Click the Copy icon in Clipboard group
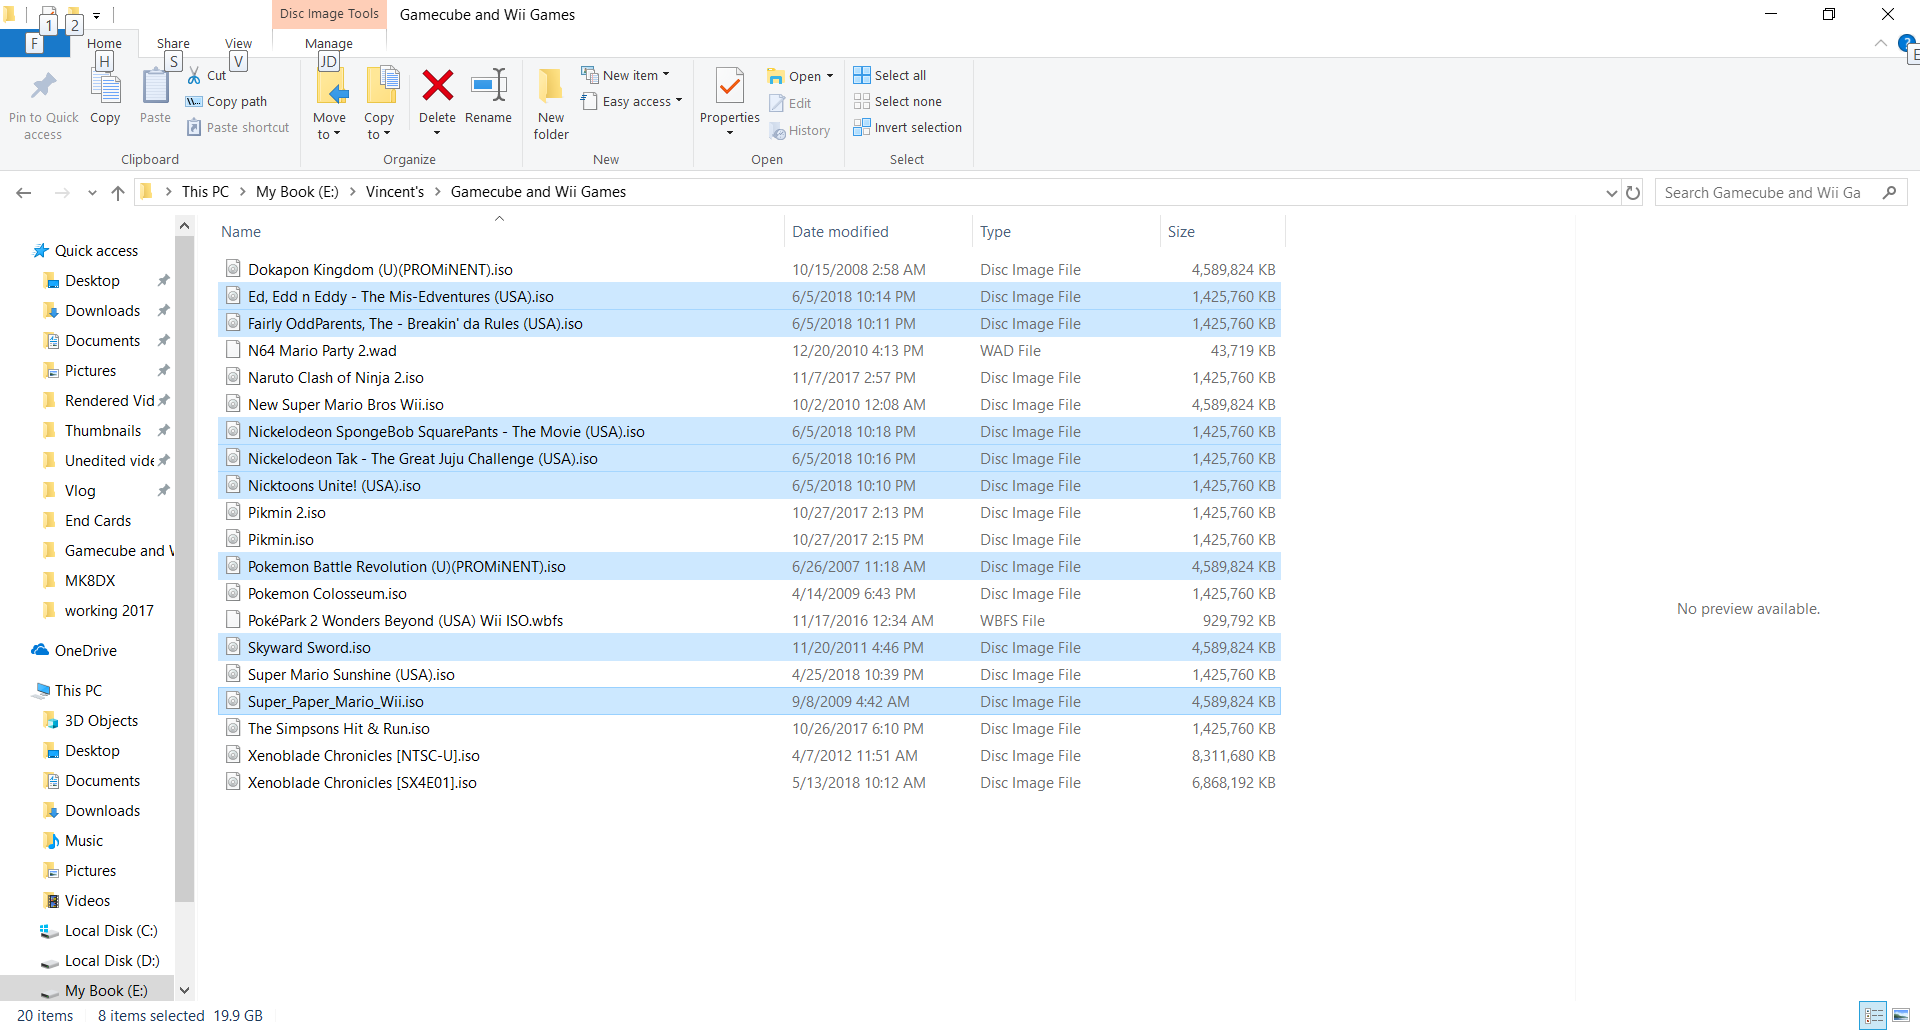Screen dimensions: 1920x1030 (x=105, y=87)
